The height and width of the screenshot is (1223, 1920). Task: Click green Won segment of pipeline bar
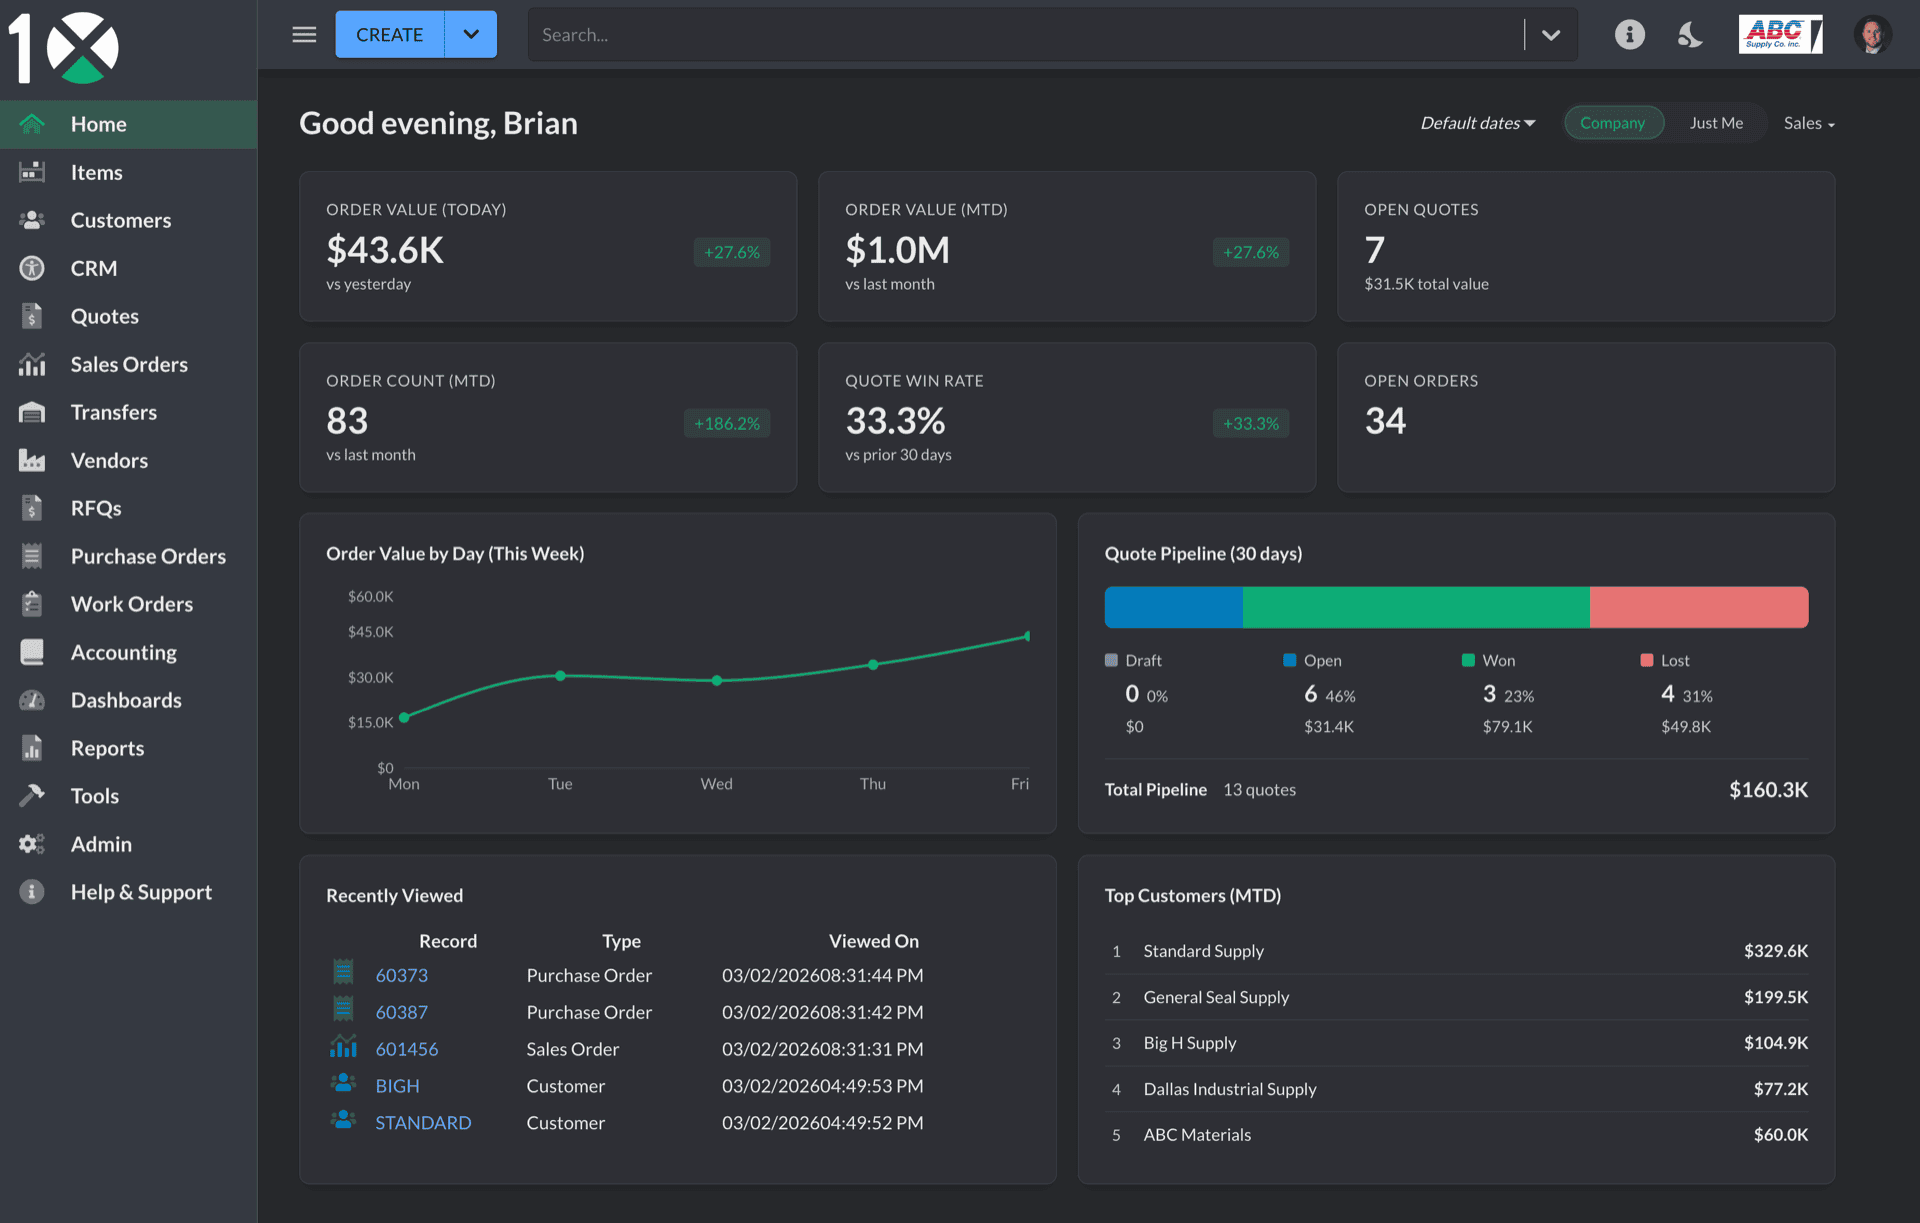click(1416, 607)
